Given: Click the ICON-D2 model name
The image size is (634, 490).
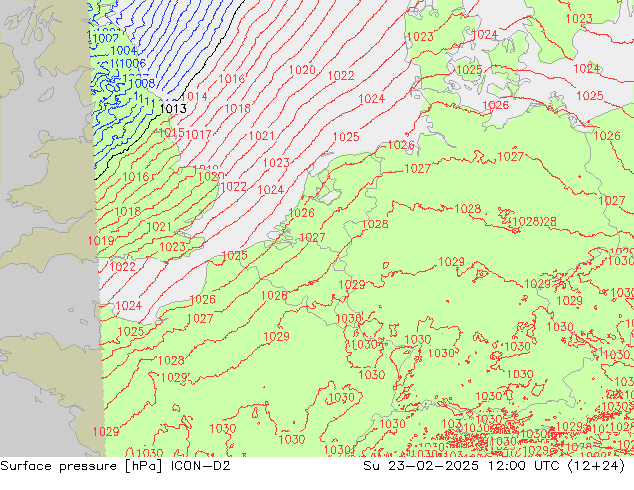Looking at the screenshot, I should click(x=201, y=466).
